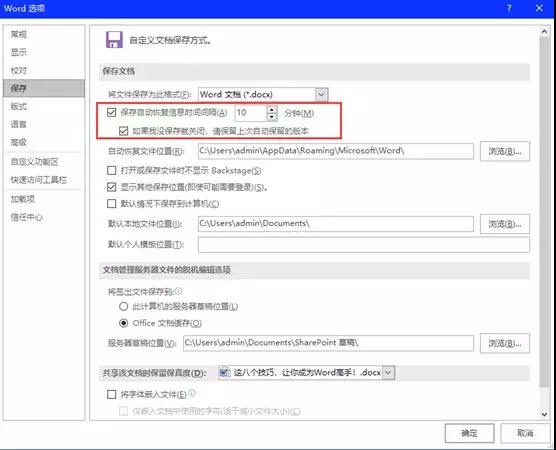Select 此计算机的服务器草稿位置 radio button

click(123, 306)
